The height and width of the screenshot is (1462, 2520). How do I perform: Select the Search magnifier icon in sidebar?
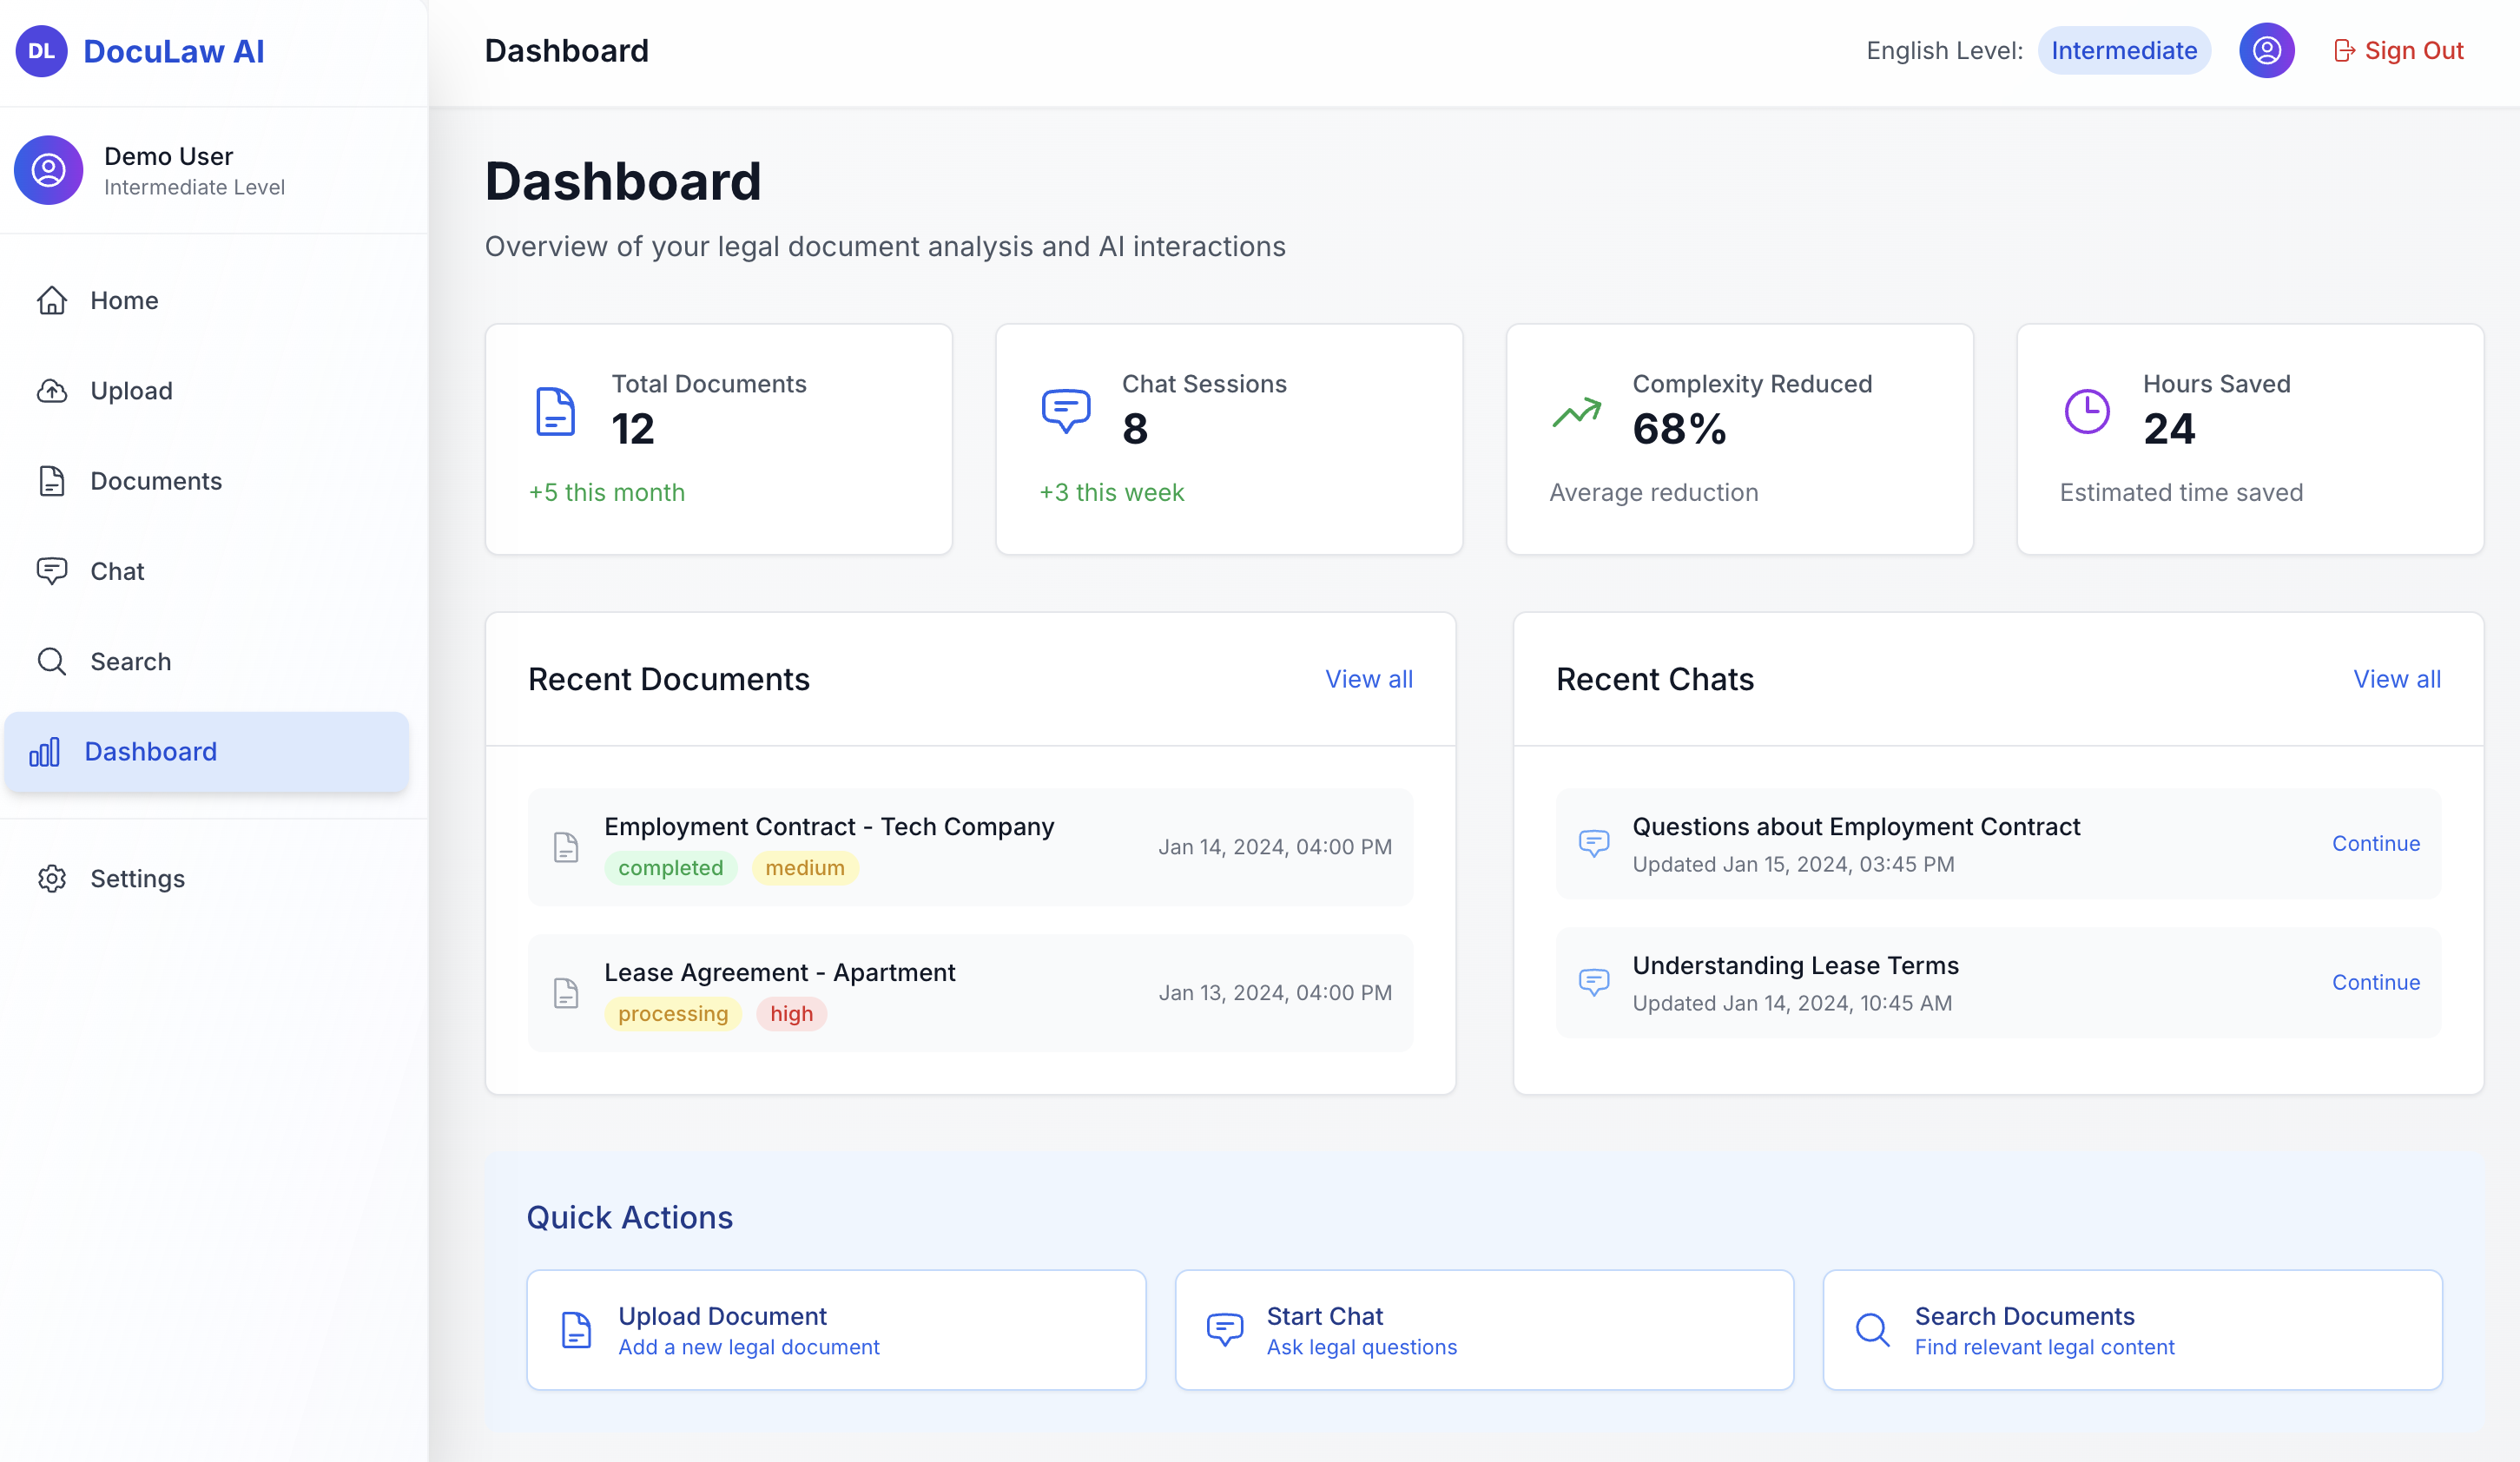pos(53,661)
